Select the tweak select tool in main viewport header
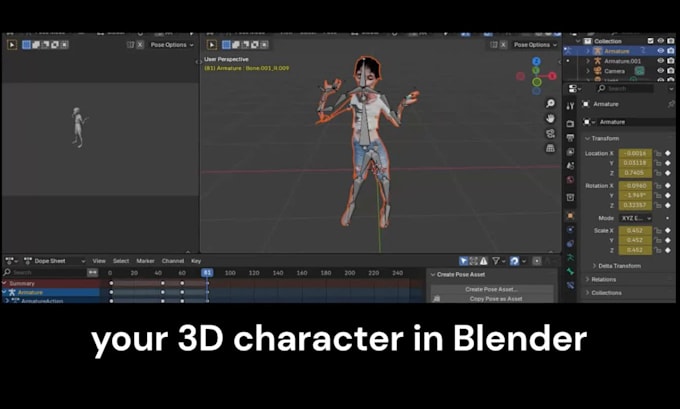Viewport: 680px width, 409px height. tap(212, 45)
